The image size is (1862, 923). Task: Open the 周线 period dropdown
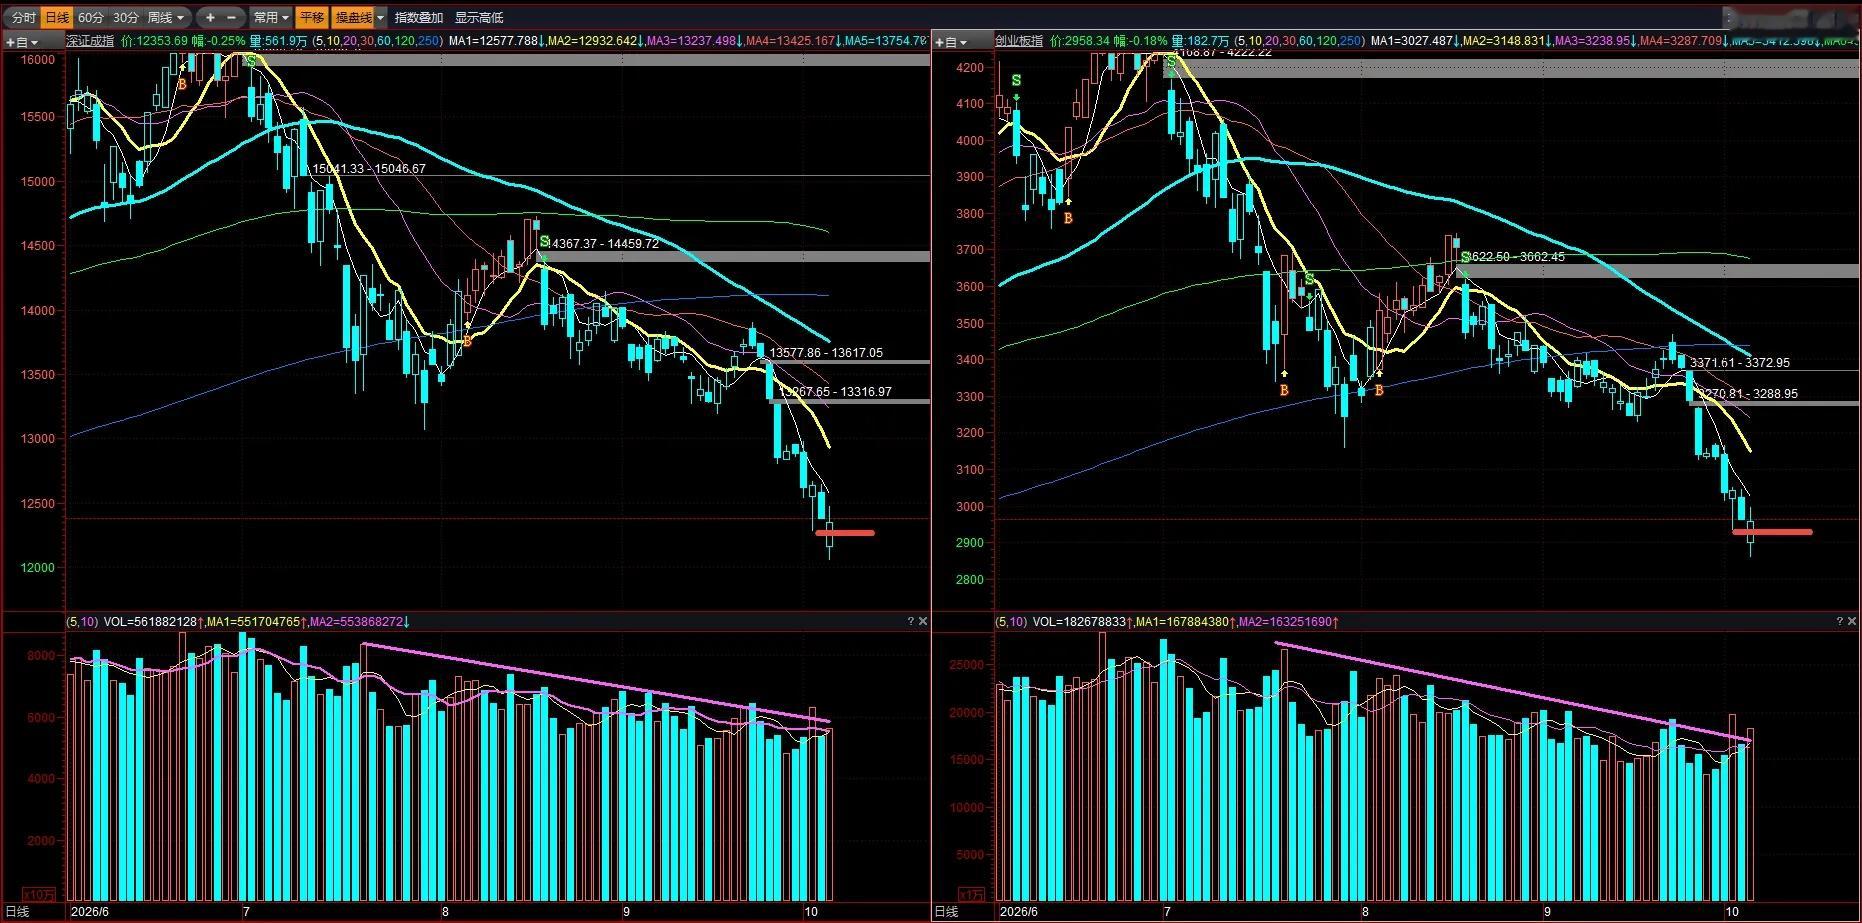click(x=165, y=17)
